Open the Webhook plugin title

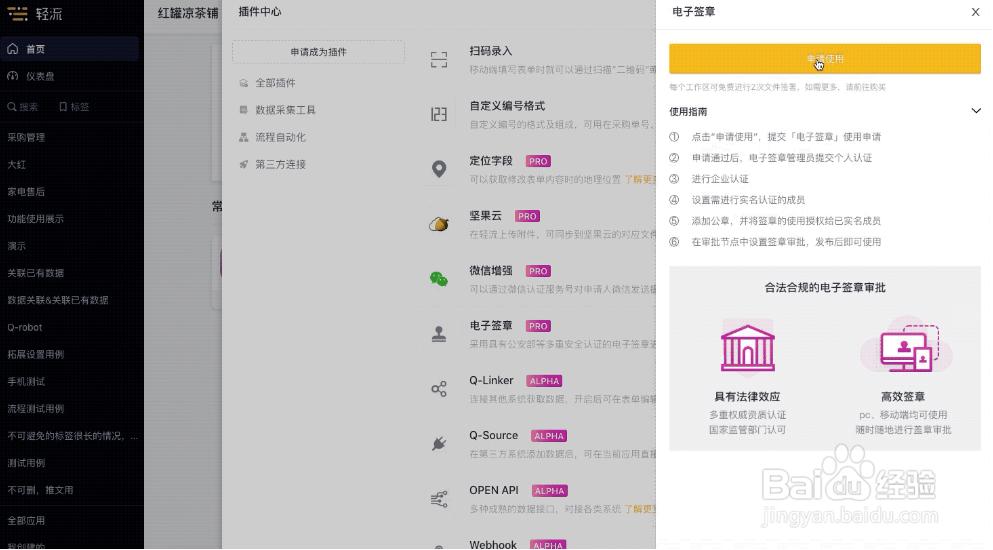coord(493,545)
